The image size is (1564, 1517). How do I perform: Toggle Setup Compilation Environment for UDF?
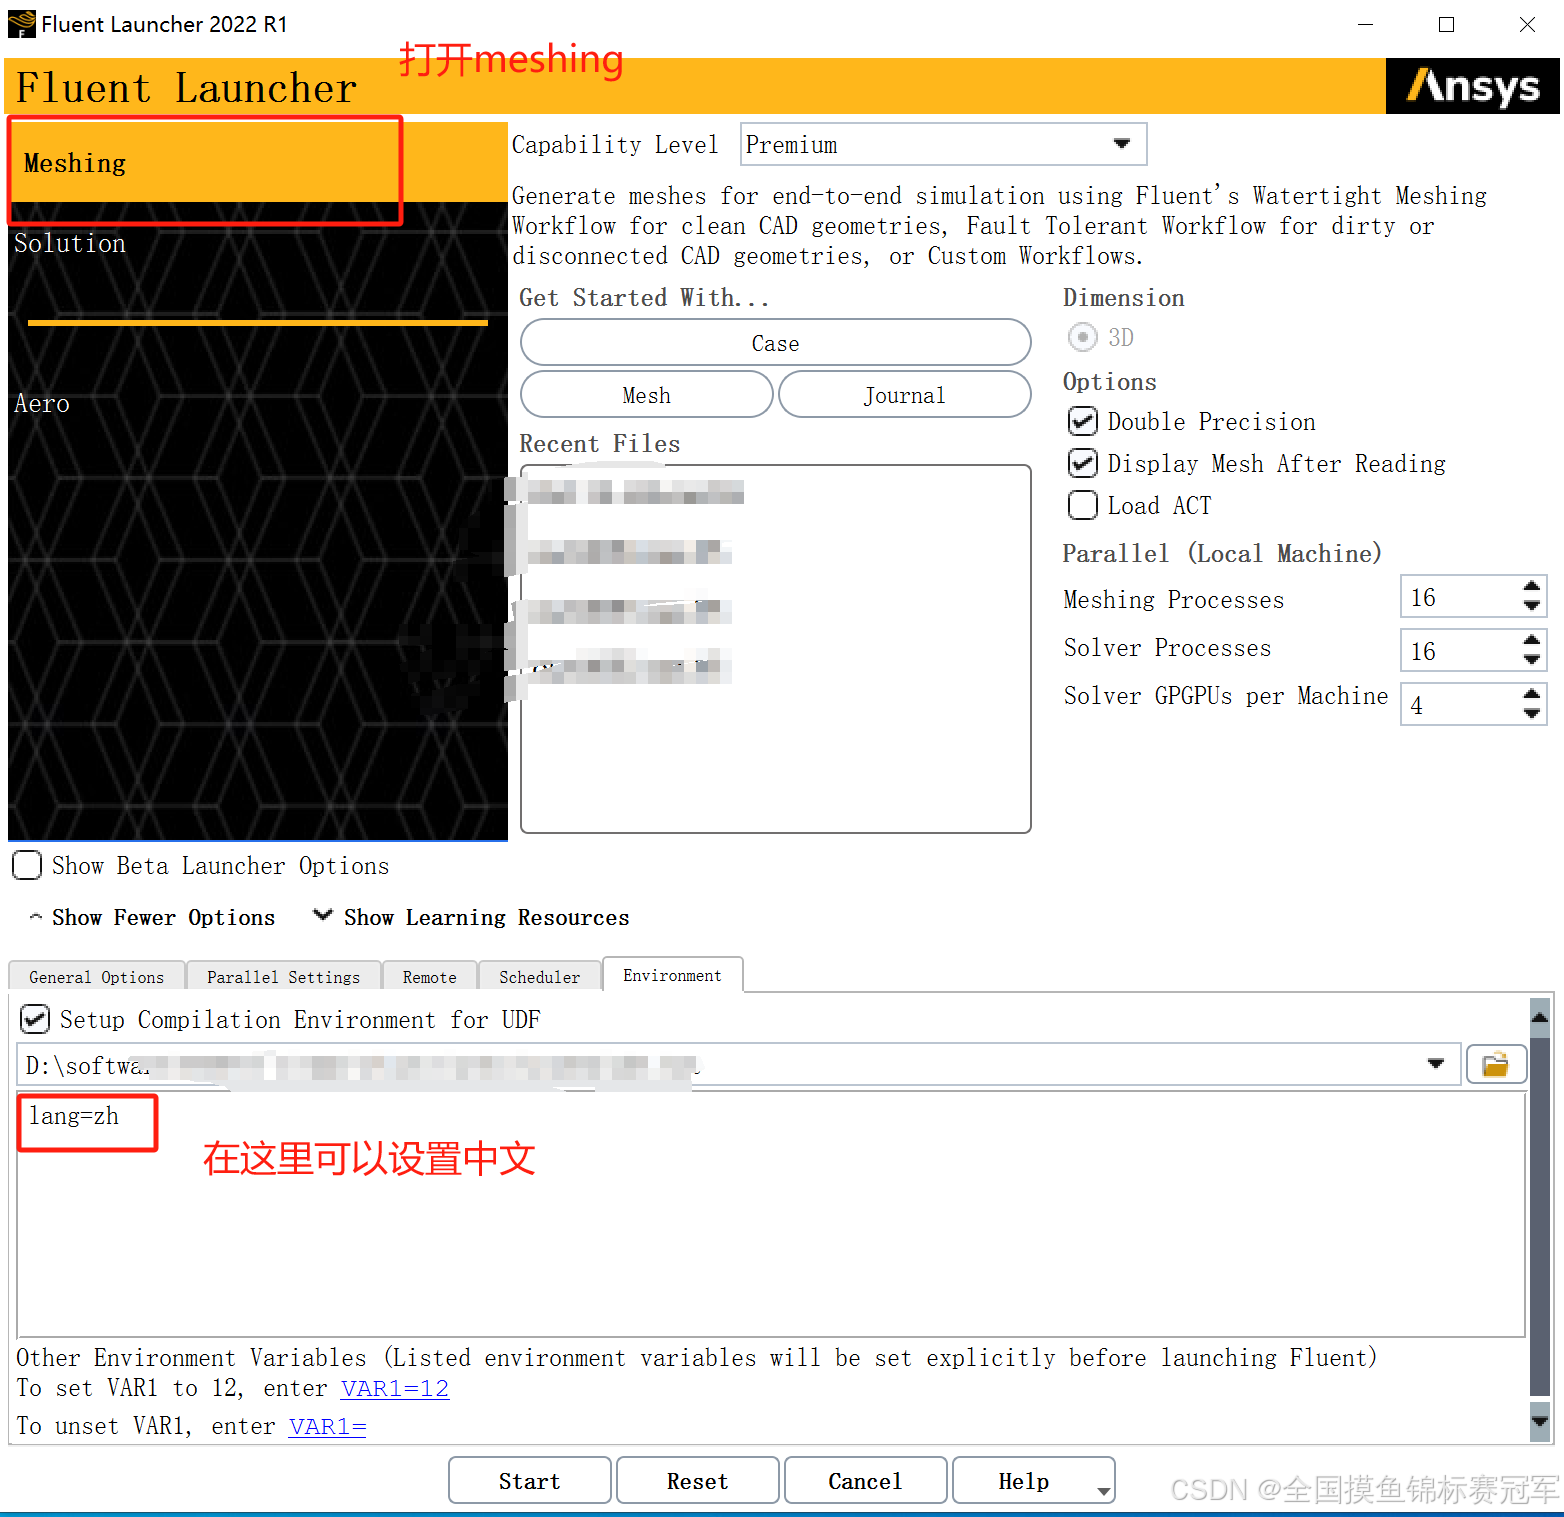(35, 1019)
